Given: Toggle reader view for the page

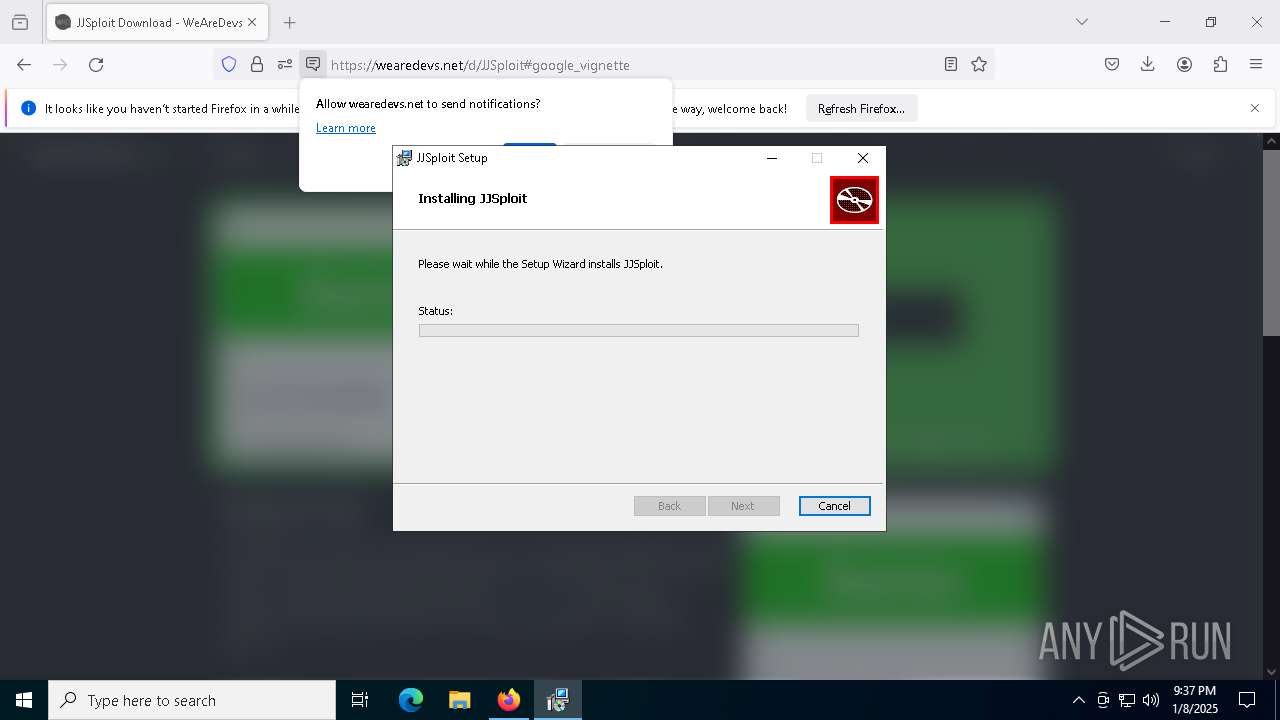Looking at the screenshot, I should tap(951, 64).
